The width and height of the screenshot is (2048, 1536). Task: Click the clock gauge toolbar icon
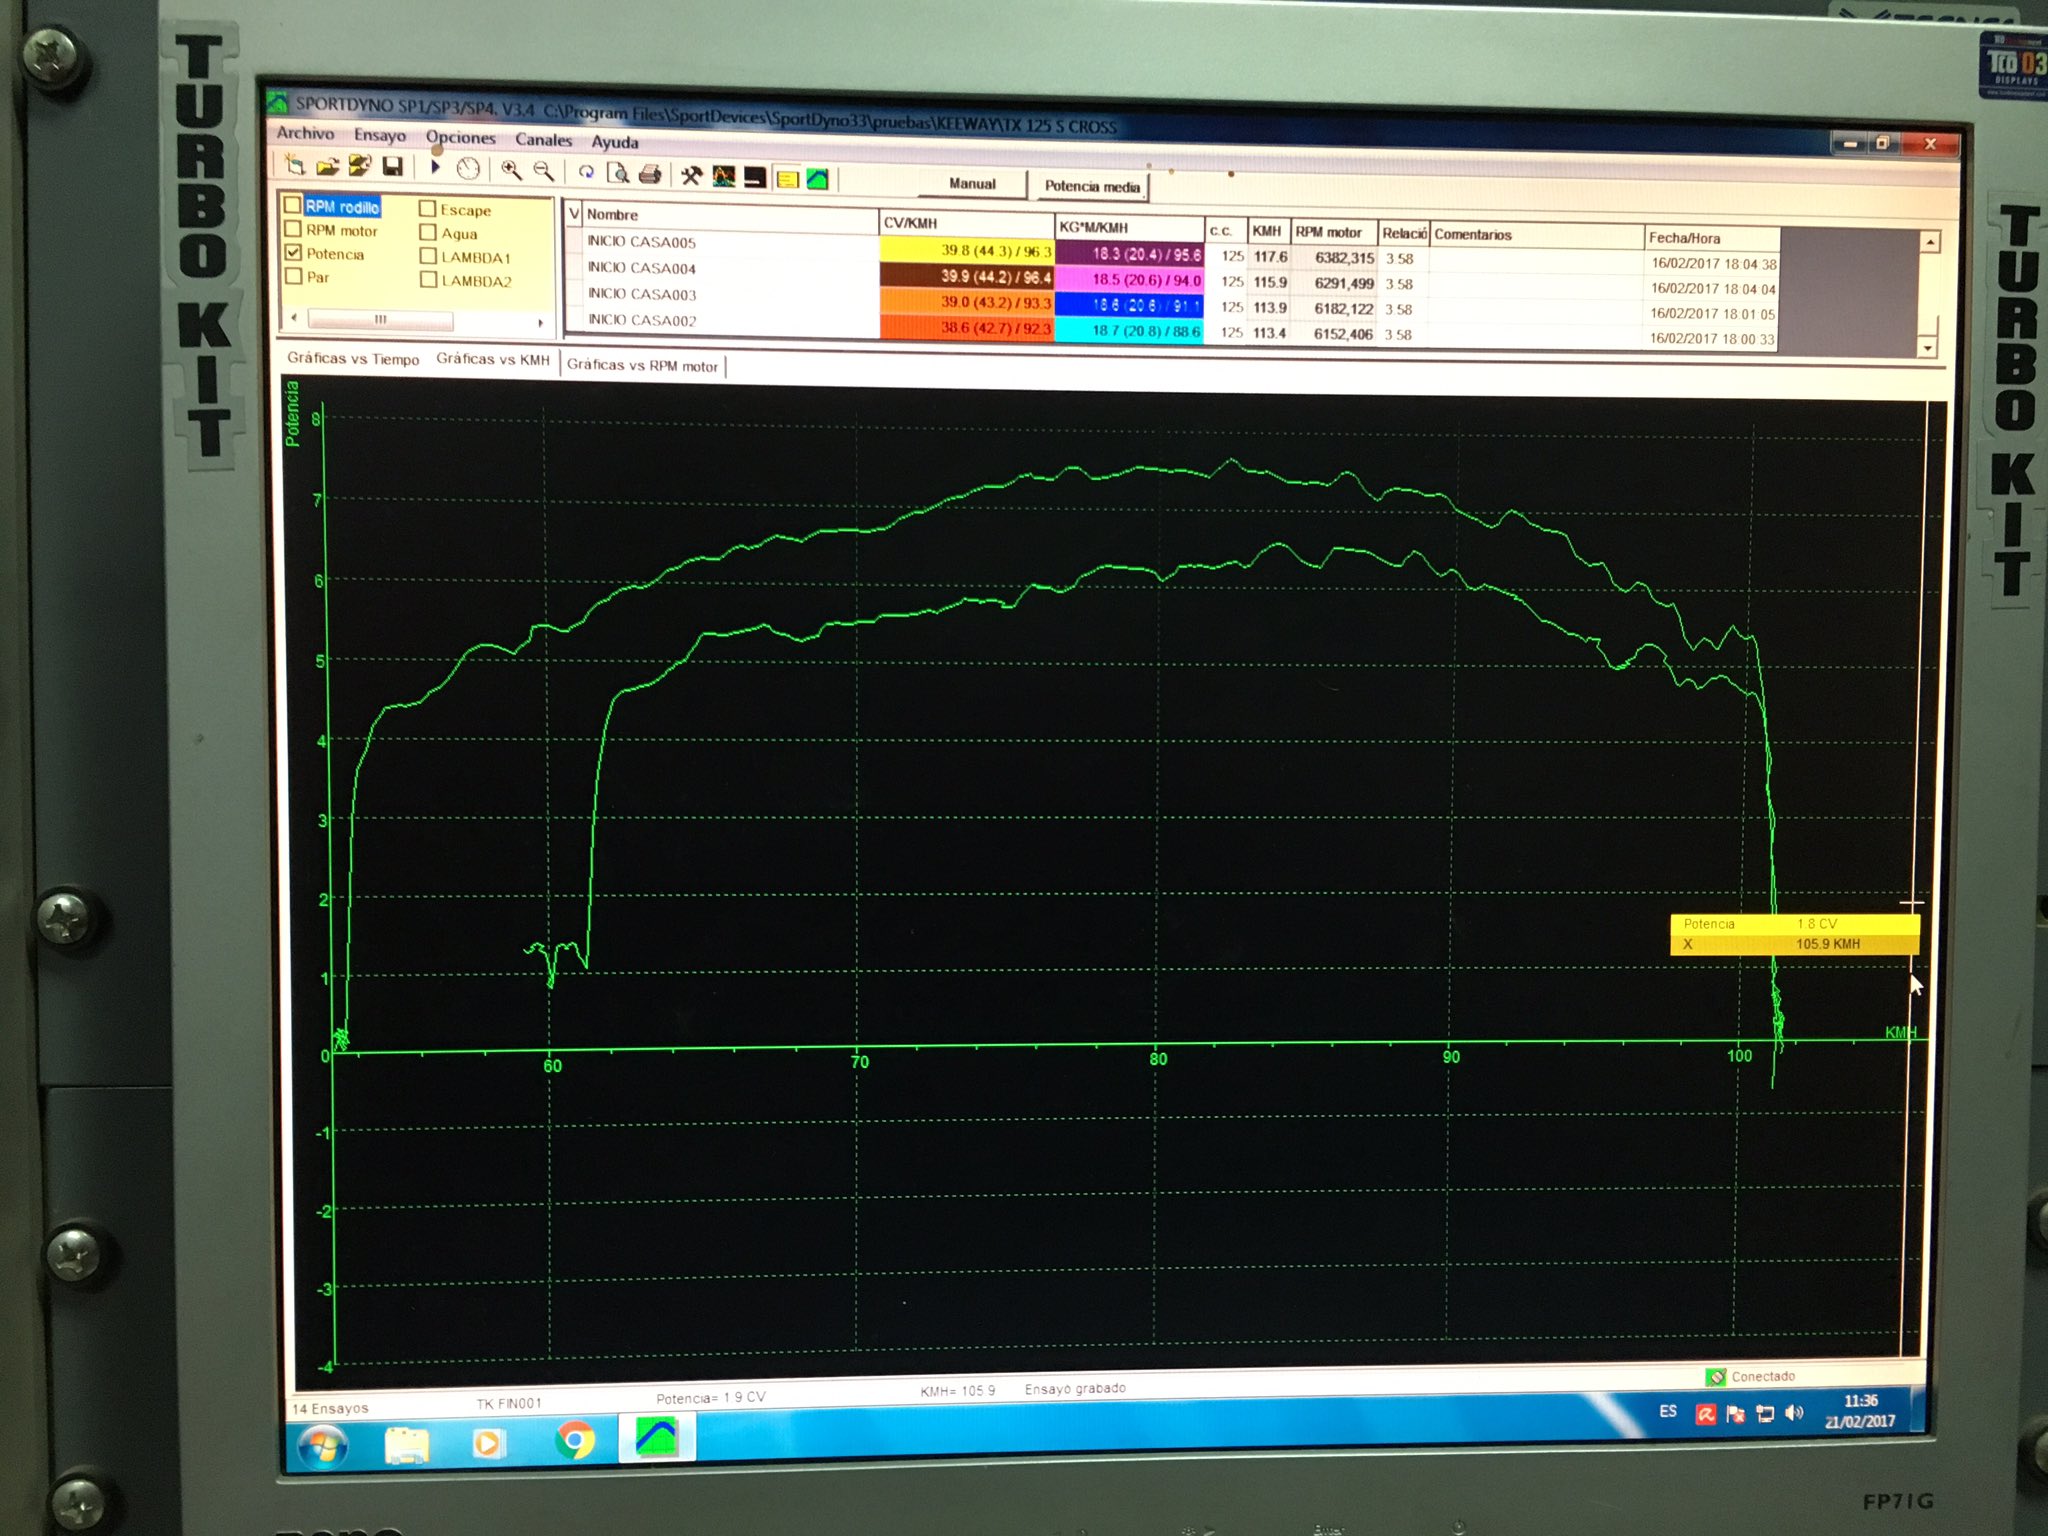tap(468, 168)
